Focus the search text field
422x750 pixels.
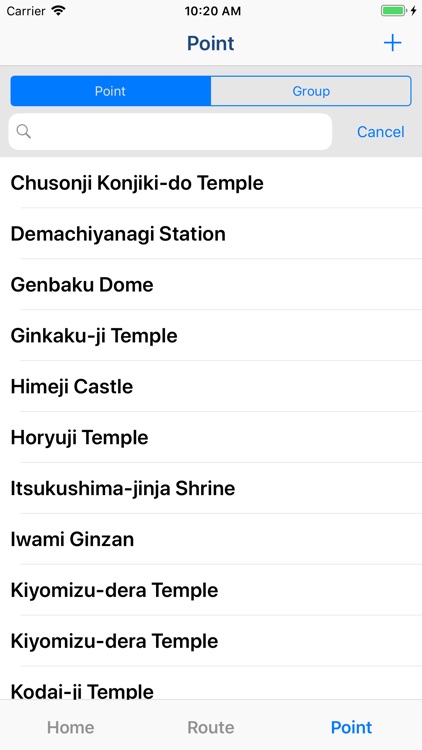point(170,132)
